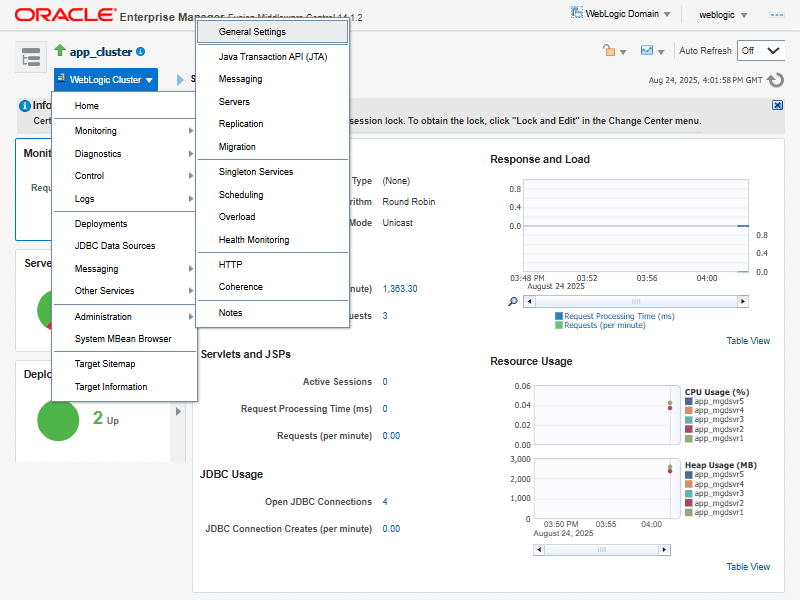Open the Administration menu item

(x=124, y=316)
